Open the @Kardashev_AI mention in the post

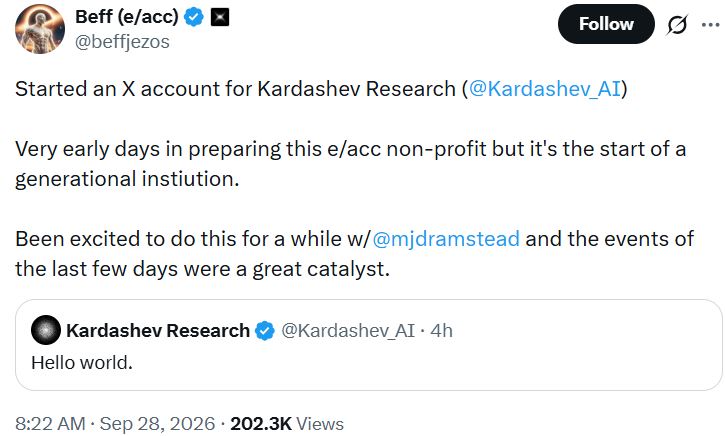click(545, 89)
